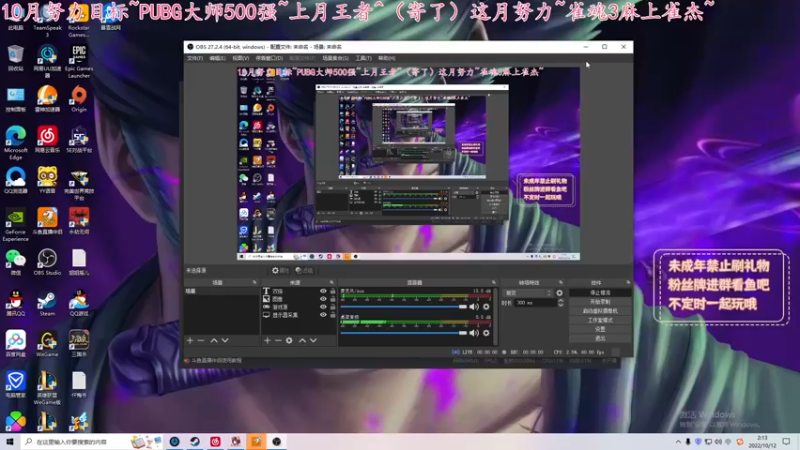Toggle lock on 显示器采集 source
The height and width of the screenshot is (450, 800).
pyautogui.click(x=333, y=315)
